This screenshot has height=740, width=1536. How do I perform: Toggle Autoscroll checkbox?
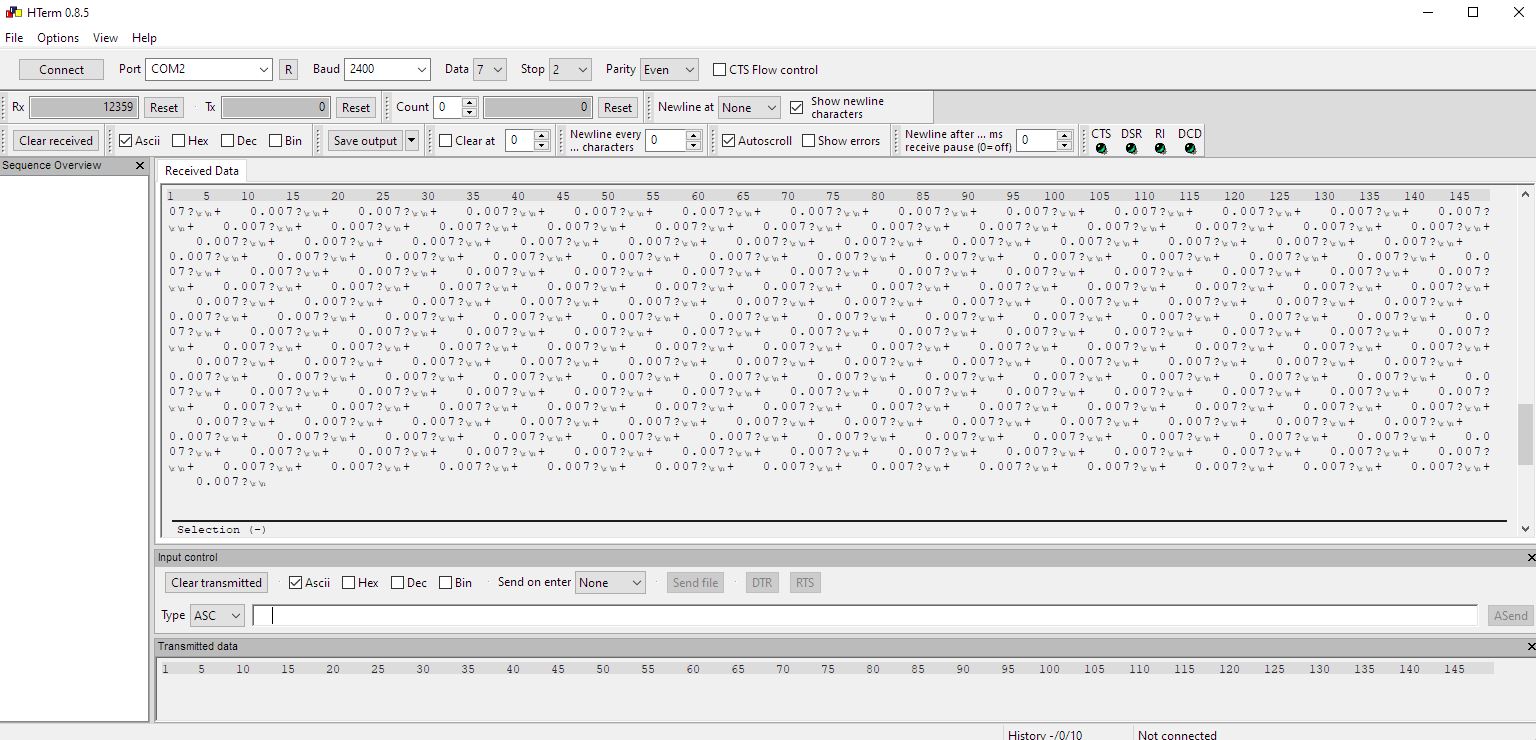point(728,141)
